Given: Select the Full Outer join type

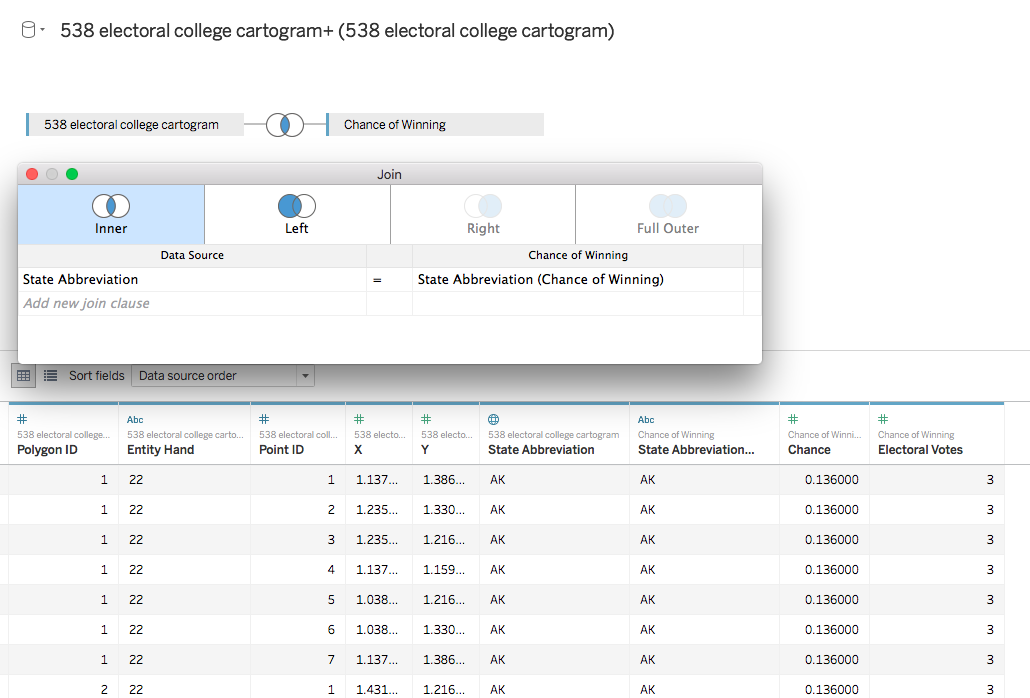Looking at the screenshot, I should point(668,214).
